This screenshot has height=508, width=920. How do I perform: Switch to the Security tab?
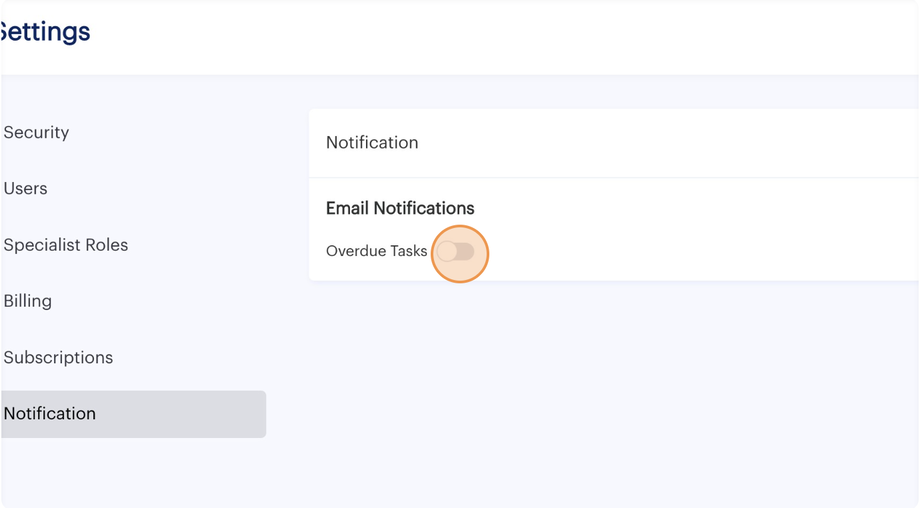pyautogui.click(x=36, y=132)
